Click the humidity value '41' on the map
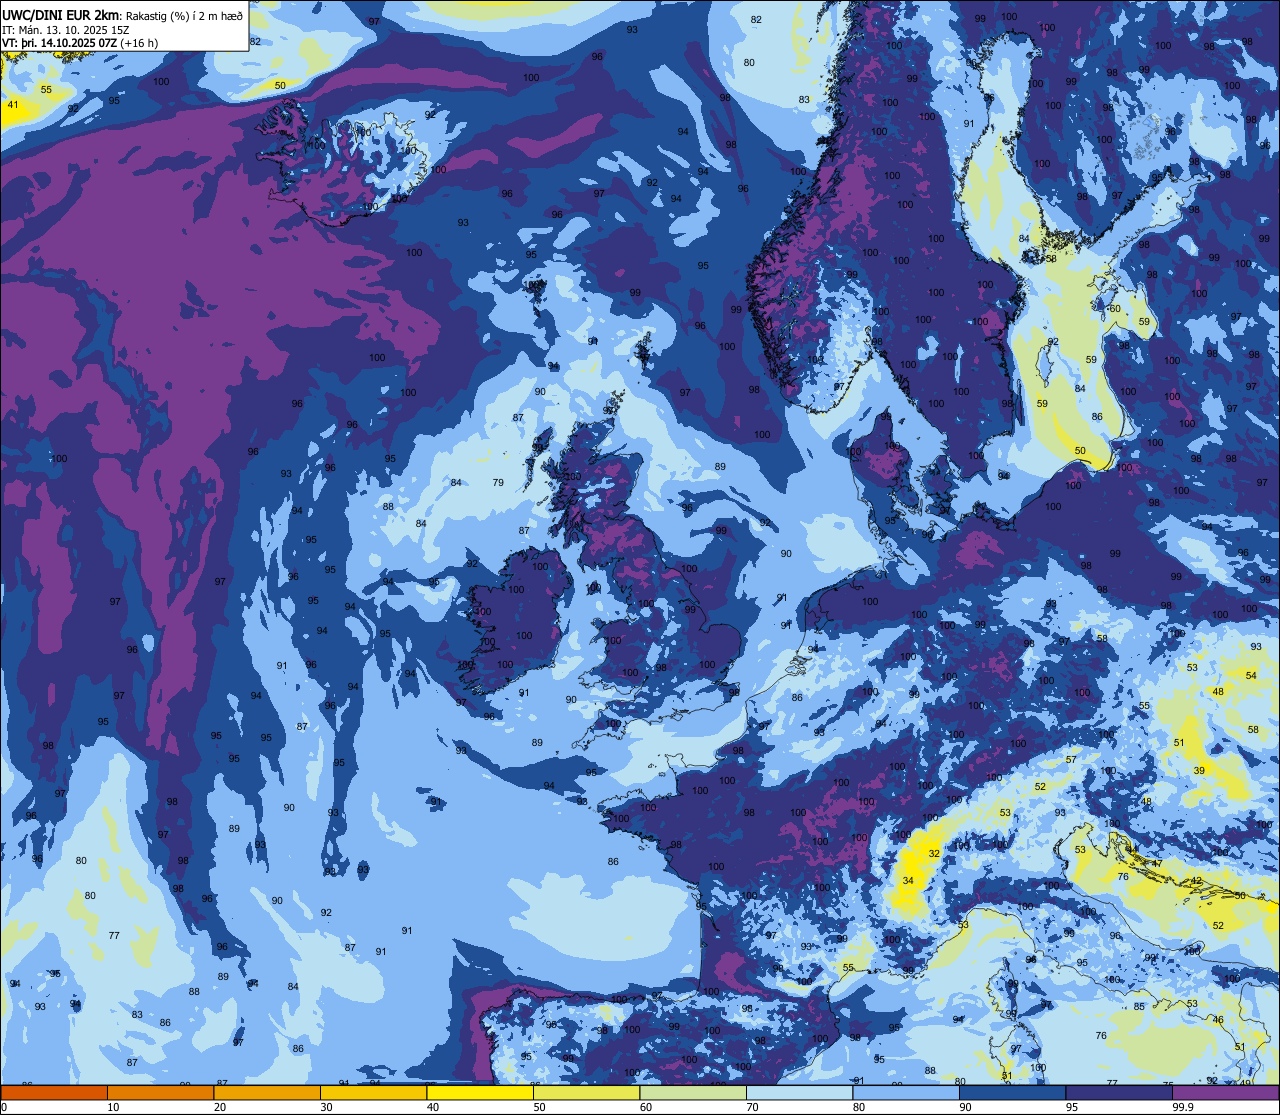 [x=13, y=105]
